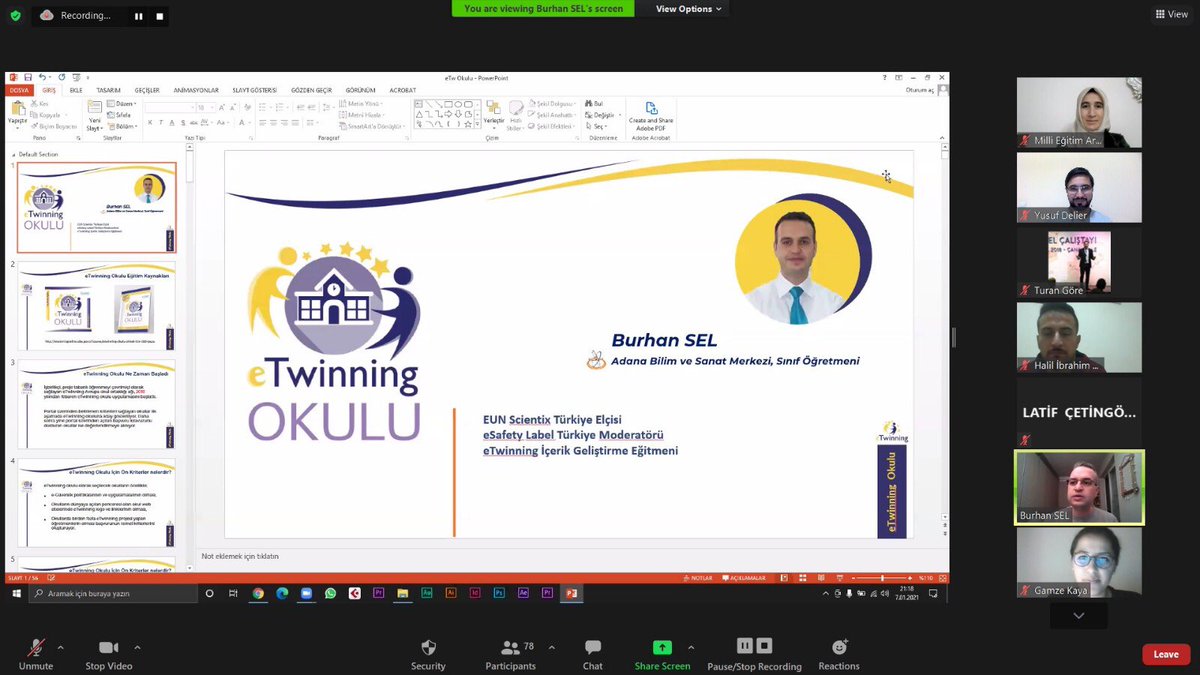
Task: Click the undo icon in quick access toolbar
Action: tap(44, 77)
